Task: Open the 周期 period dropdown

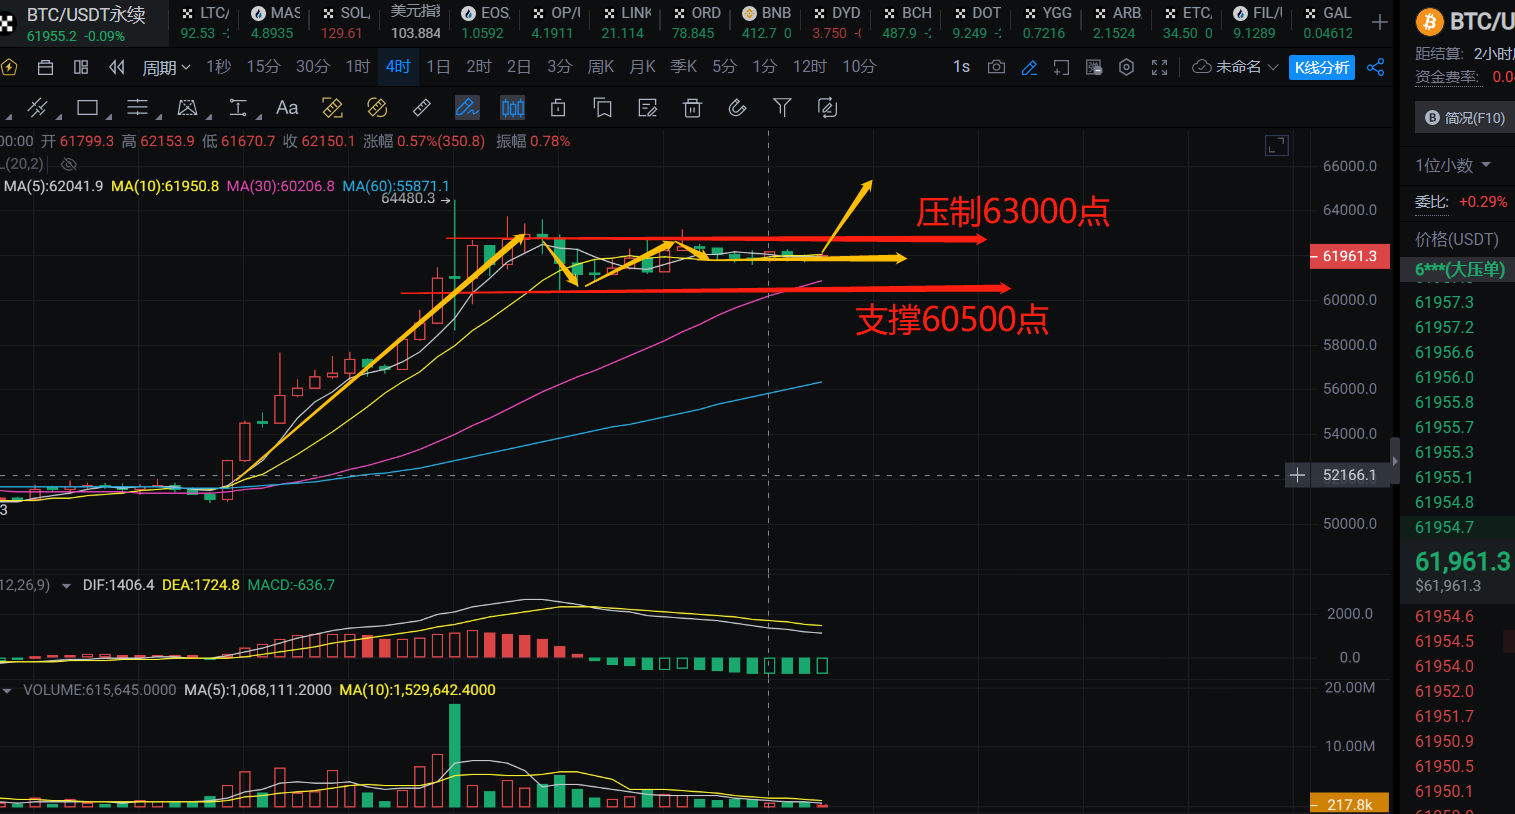Action: 166,67
